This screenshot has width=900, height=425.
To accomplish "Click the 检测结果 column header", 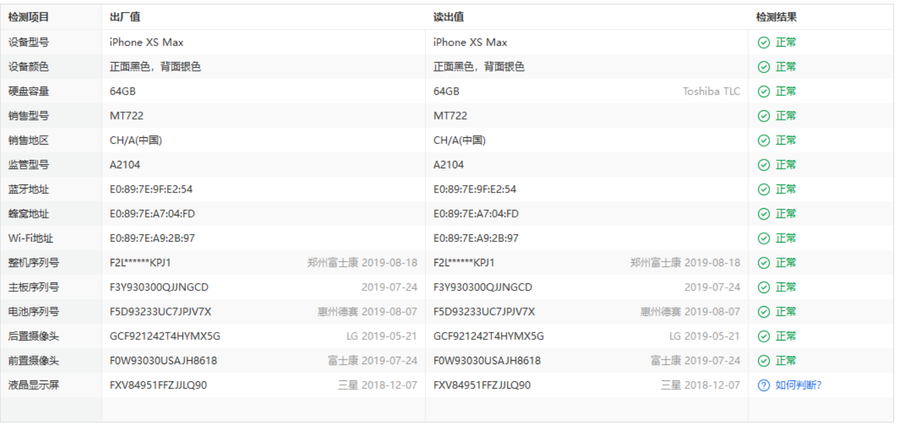I will click(776, 17).
